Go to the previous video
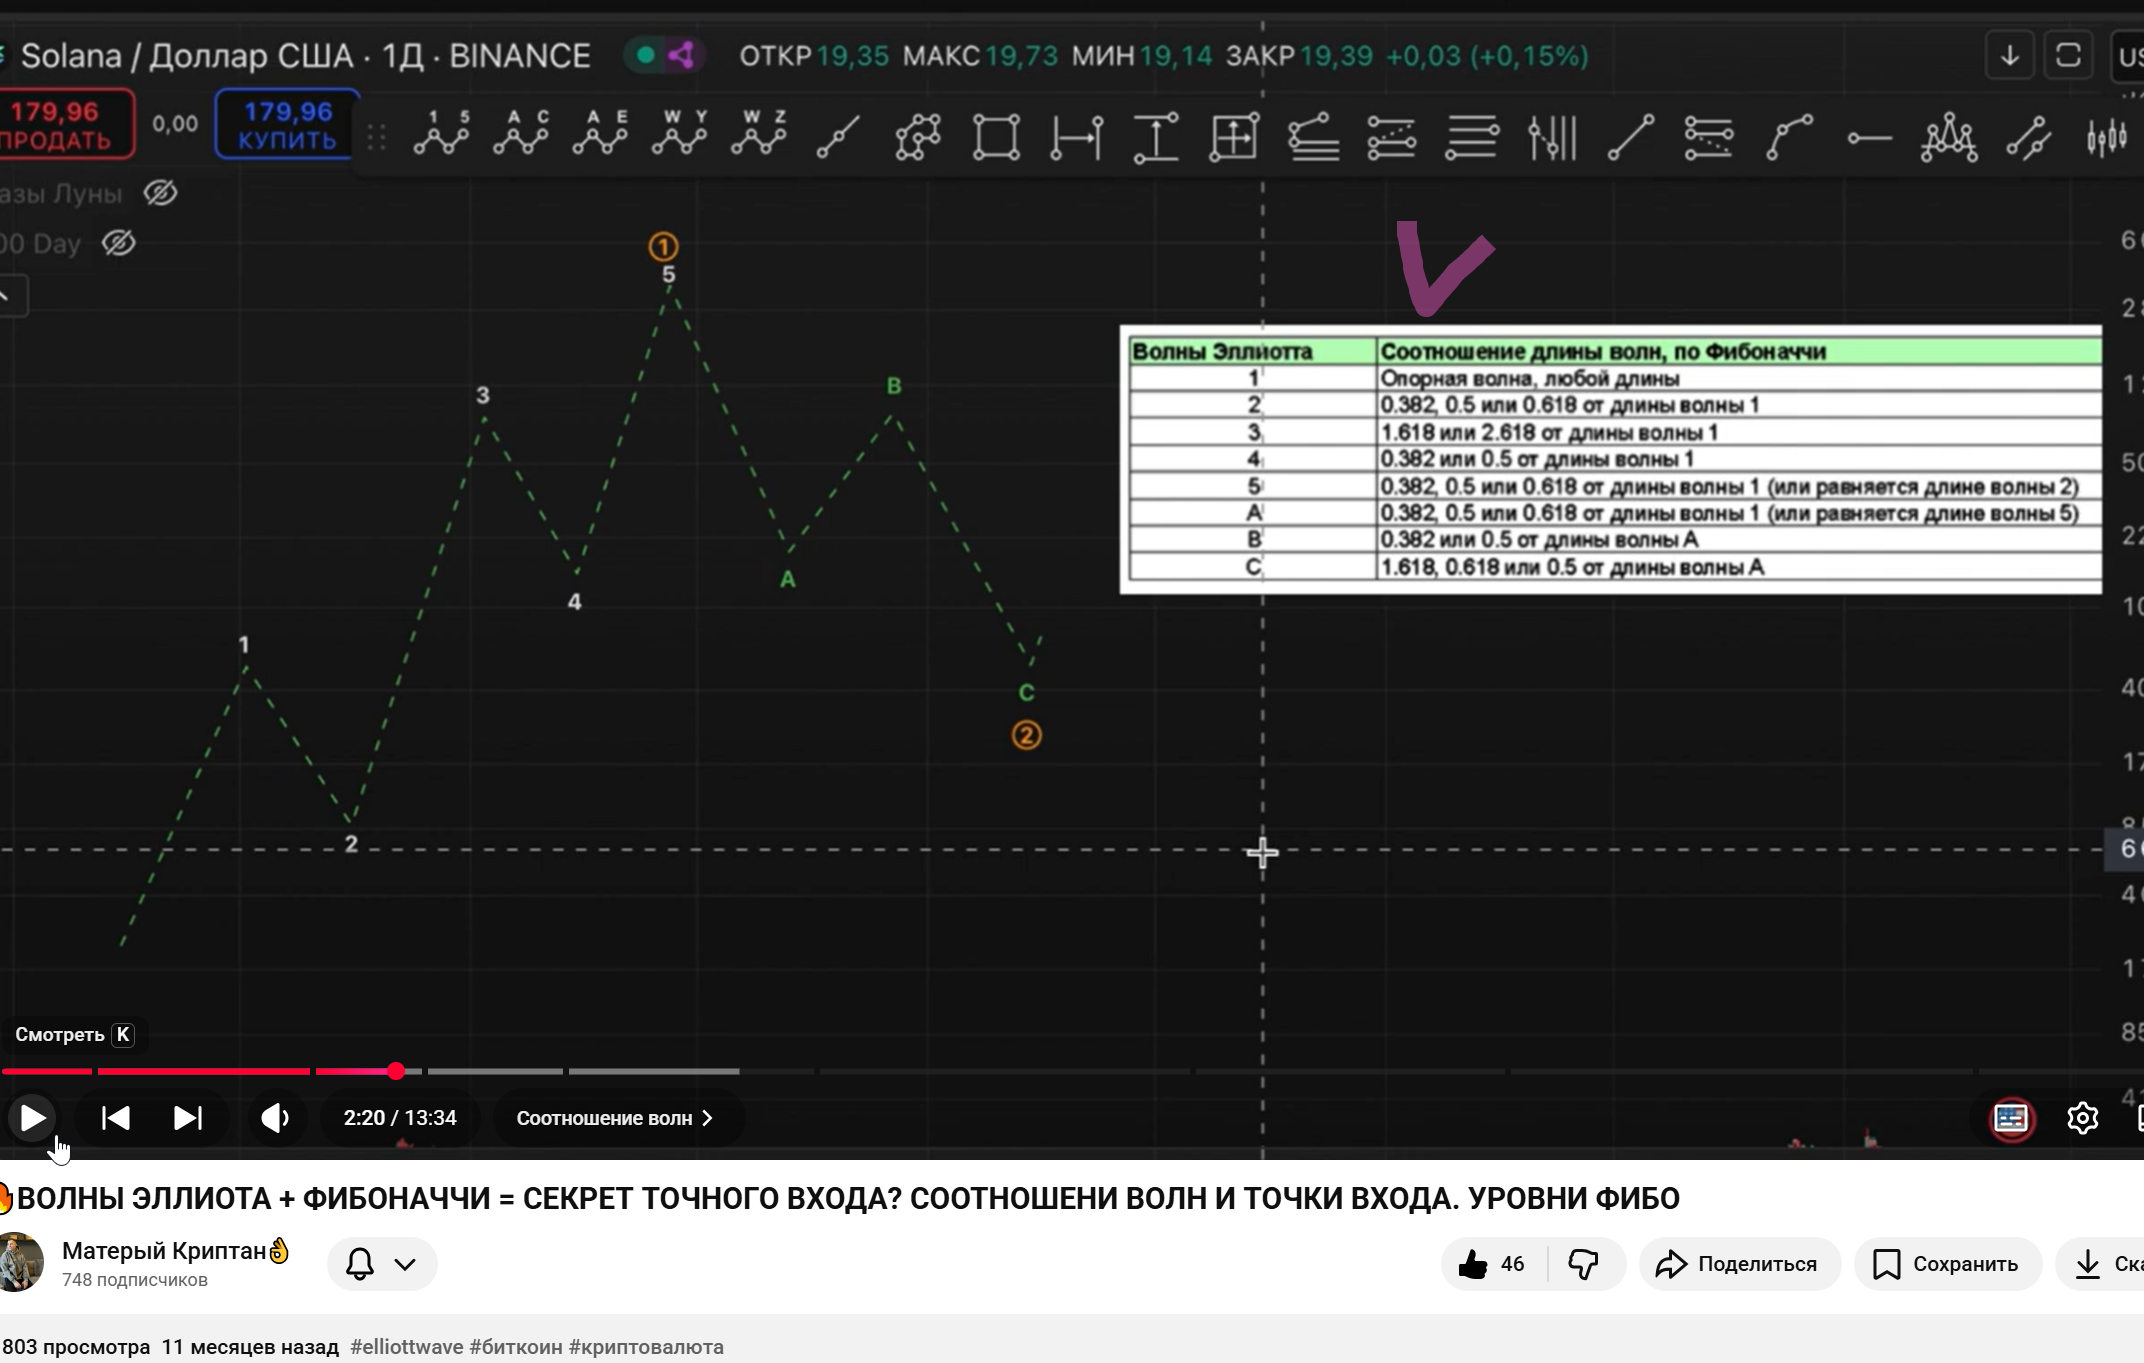 click(116, 1118)
